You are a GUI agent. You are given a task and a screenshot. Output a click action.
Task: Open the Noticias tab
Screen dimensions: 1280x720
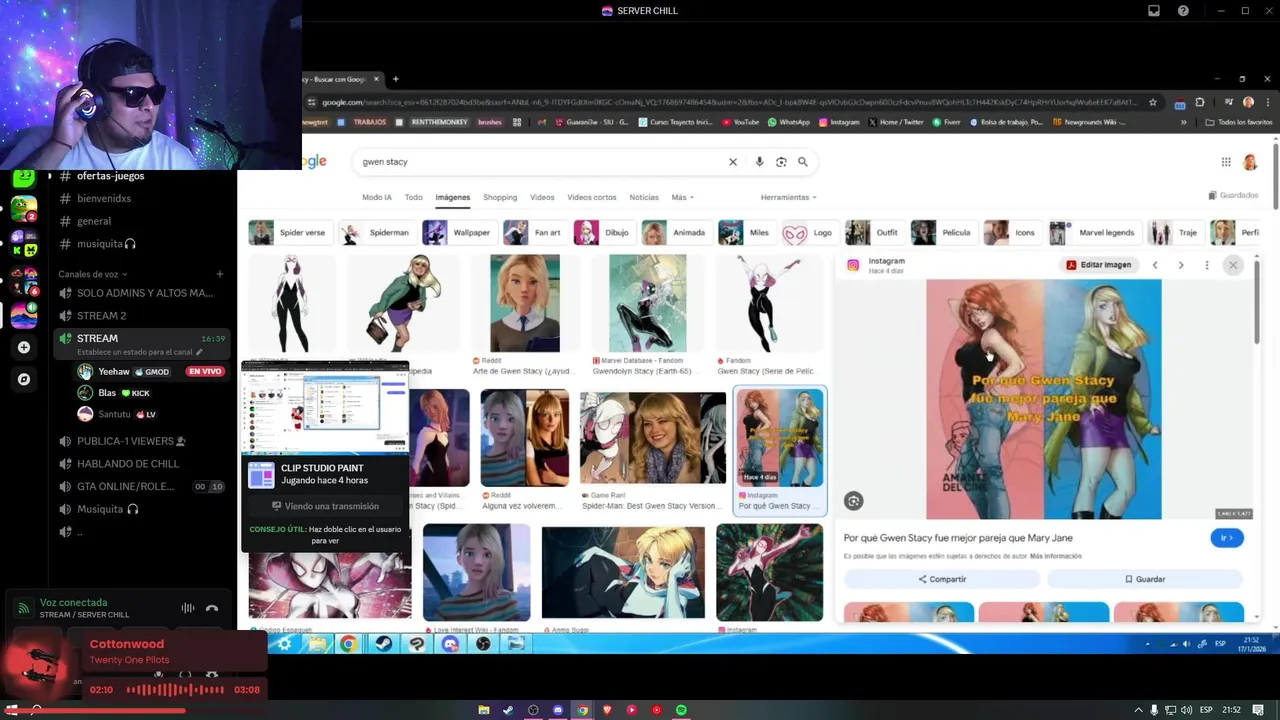[644, 197]
